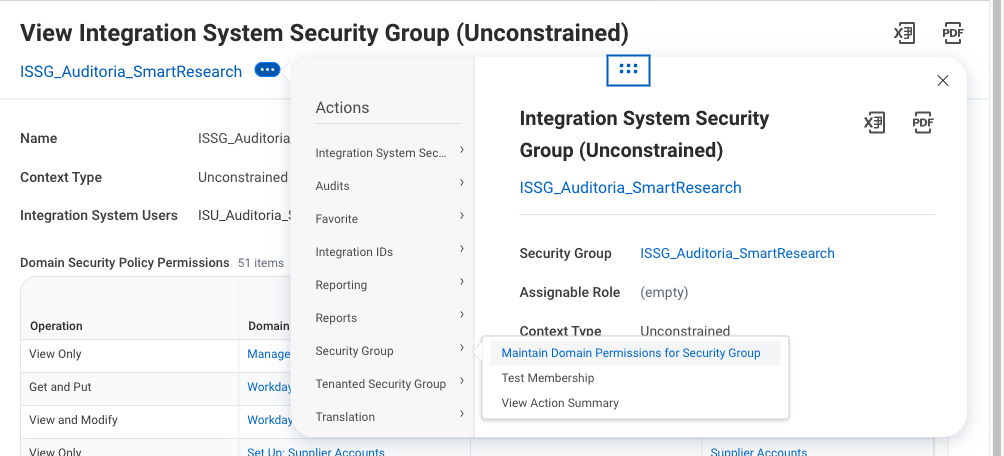The height and width of the screenshot is (456, 1004).
Task: Open Workday domain link in View and Modify row
Action: [270, 420]
